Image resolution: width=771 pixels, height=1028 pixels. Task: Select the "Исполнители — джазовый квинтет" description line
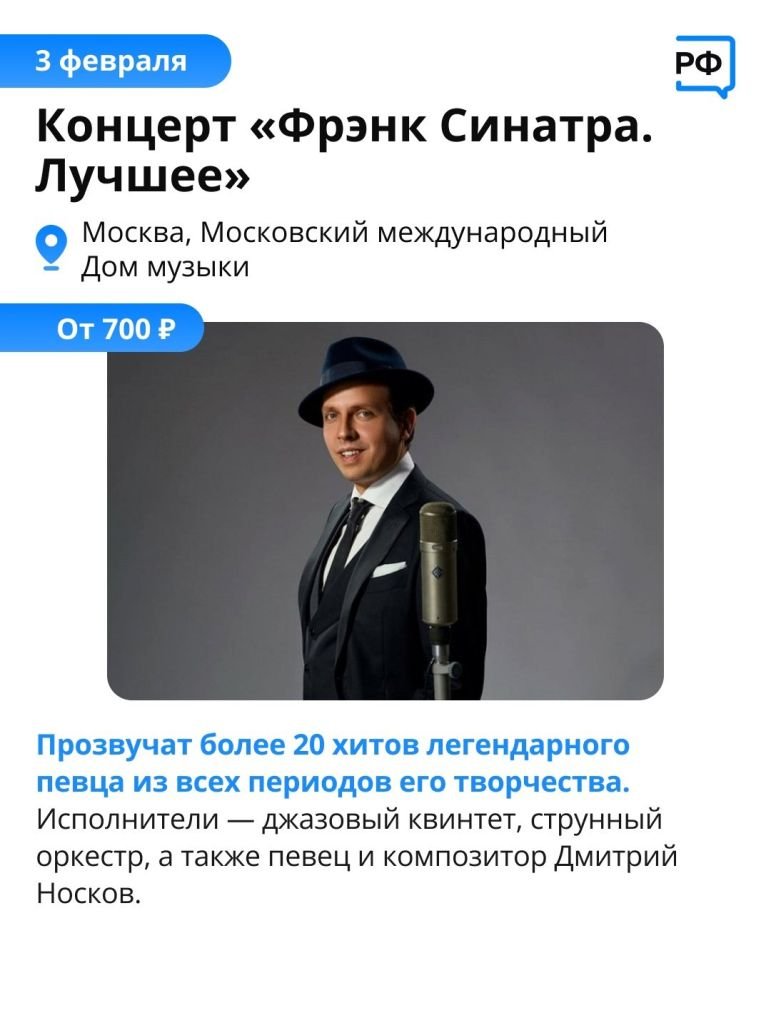[x=279, y=820]
